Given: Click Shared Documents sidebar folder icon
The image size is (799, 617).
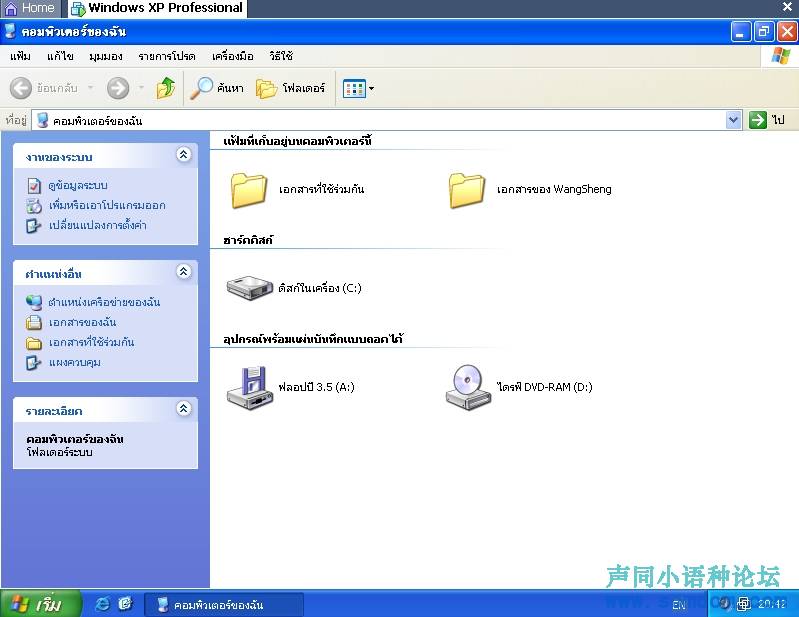Looking at the screenshot, I should tap(34, 343).
